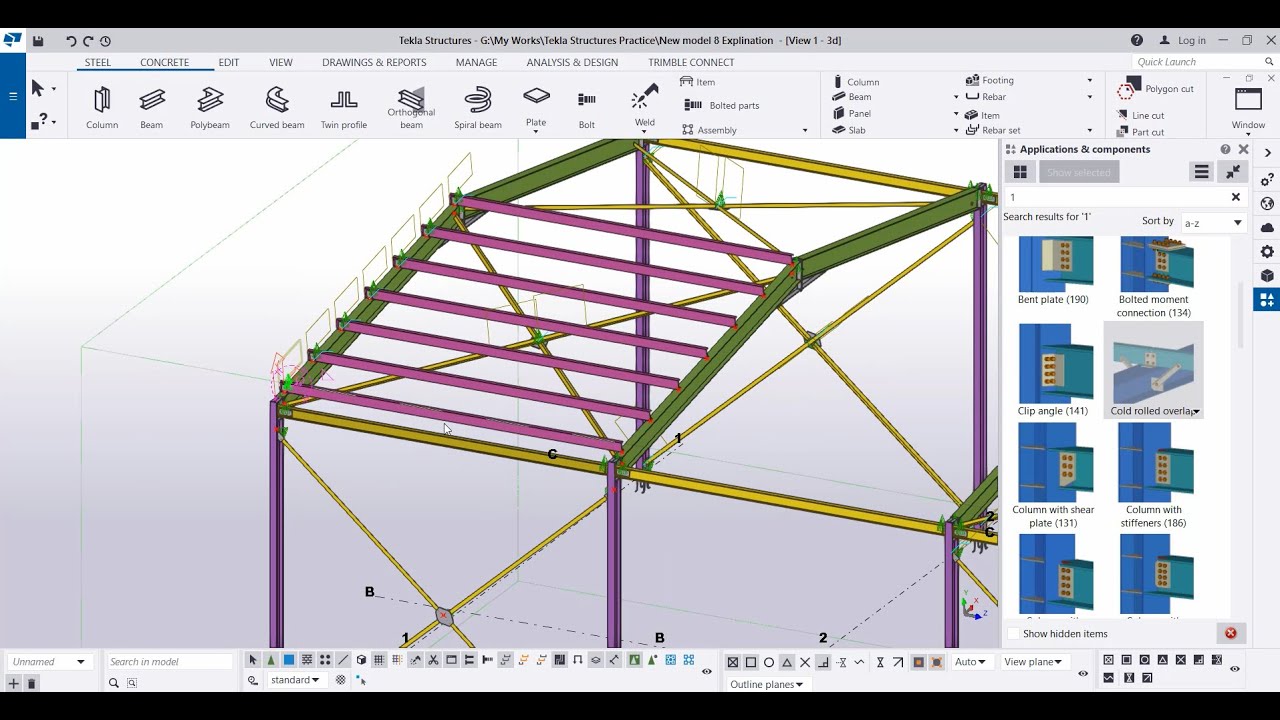Click the concrete Slab button

pyautogui.click(x=850, y=130)
